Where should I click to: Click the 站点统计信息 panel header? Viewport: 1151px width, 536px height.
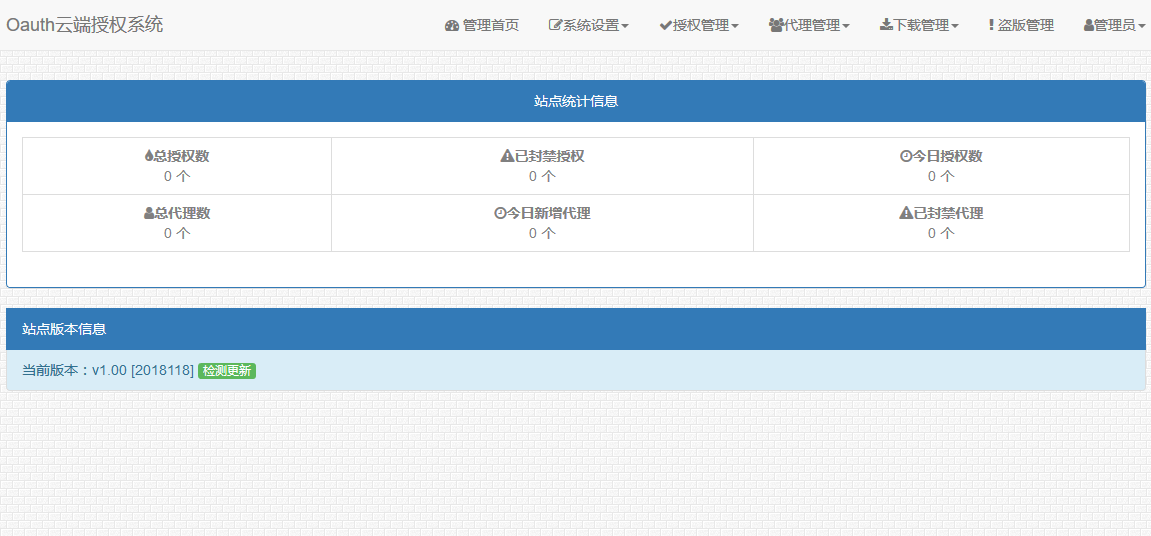pyautogui.click(x=575, y=102)
